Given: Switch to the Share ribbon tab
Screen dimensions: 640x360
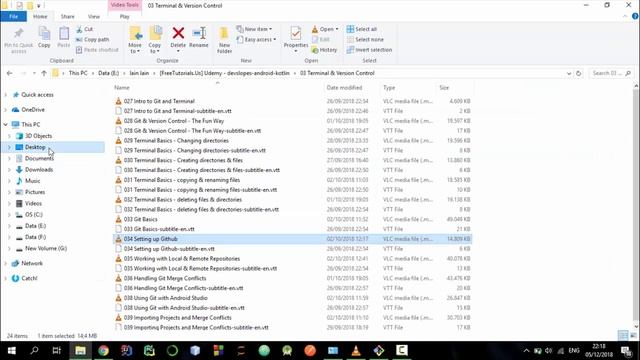Looking at the screenshot, I should click(x=67, y=16).
